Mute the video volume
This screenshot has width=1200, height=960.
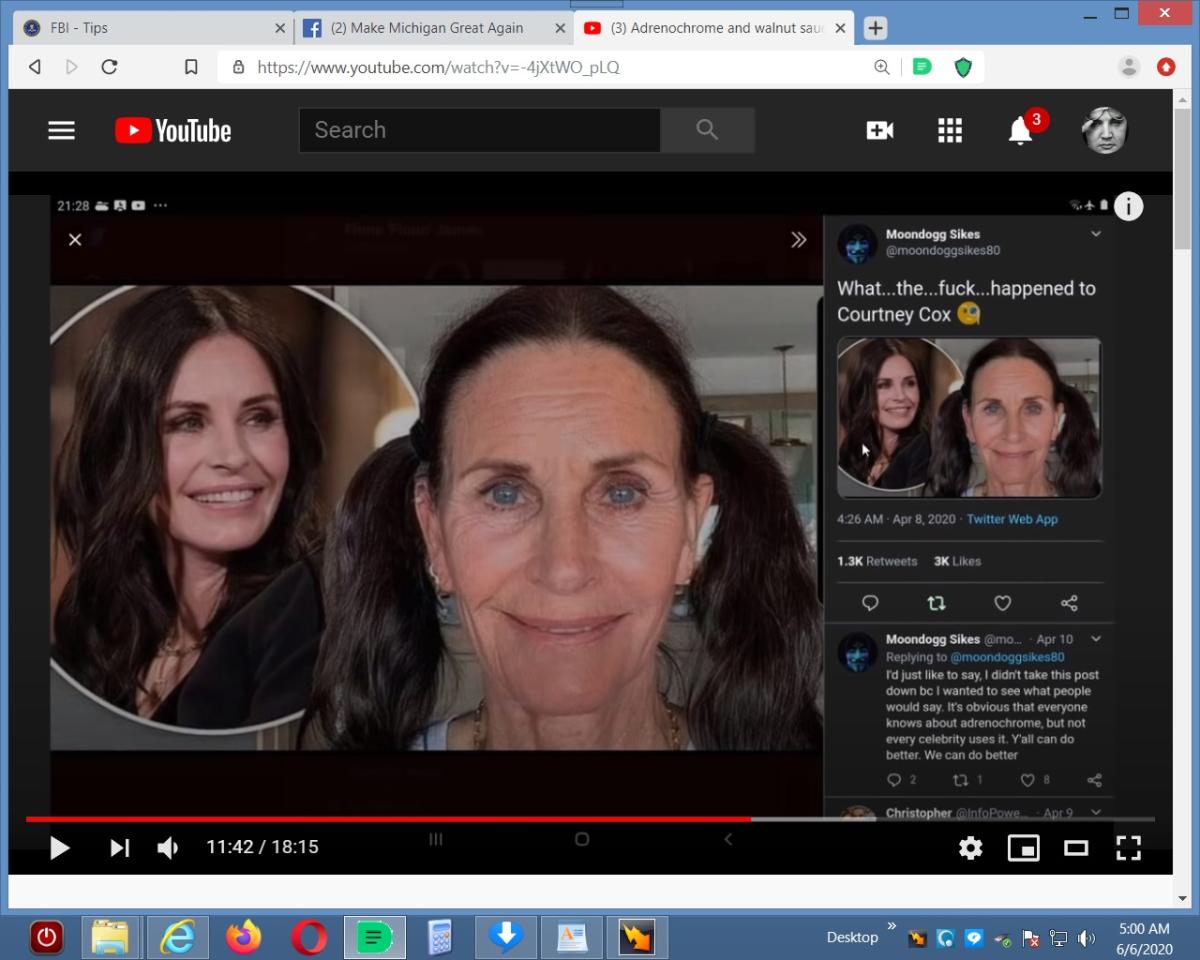coord(168,848)
